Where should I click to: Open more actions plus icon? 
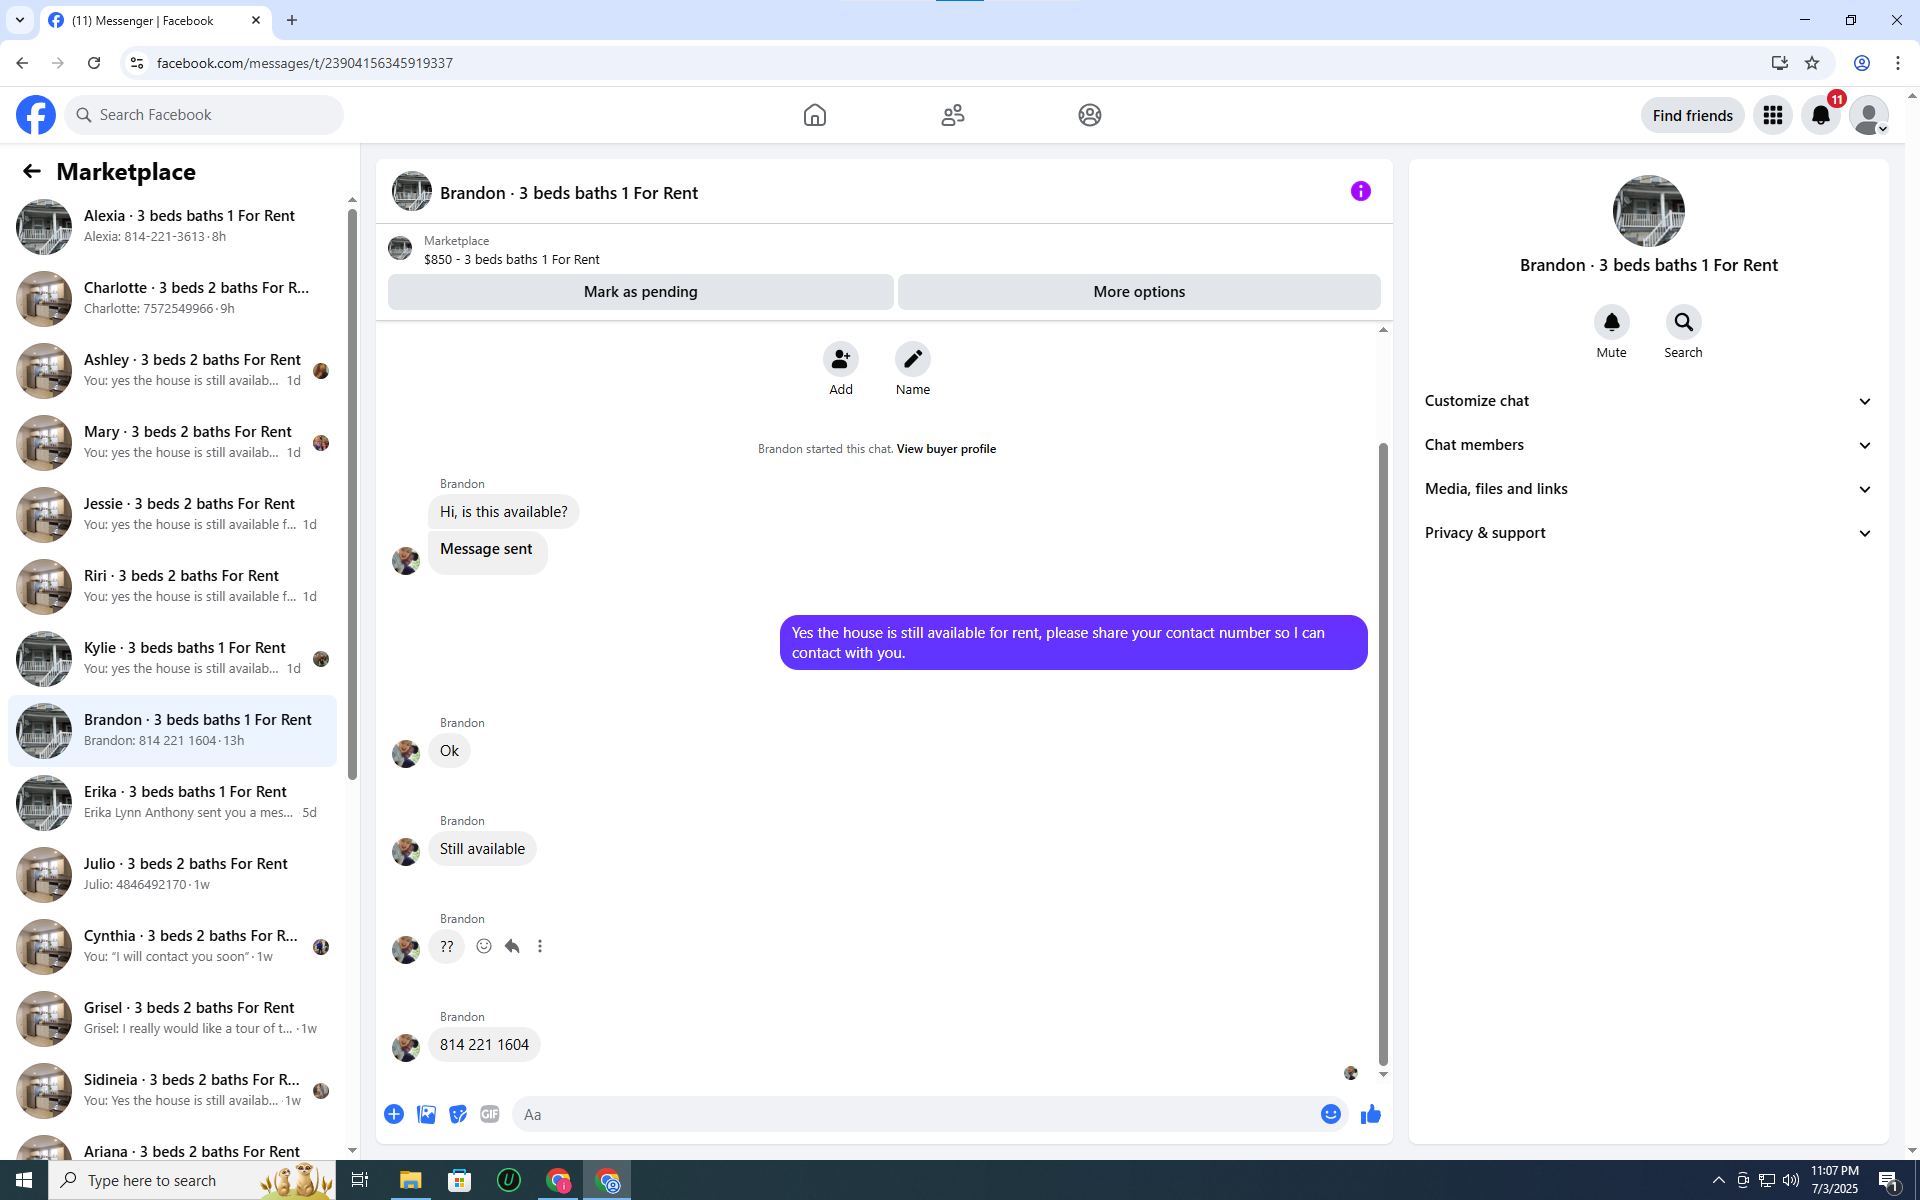coord(394,1114)
